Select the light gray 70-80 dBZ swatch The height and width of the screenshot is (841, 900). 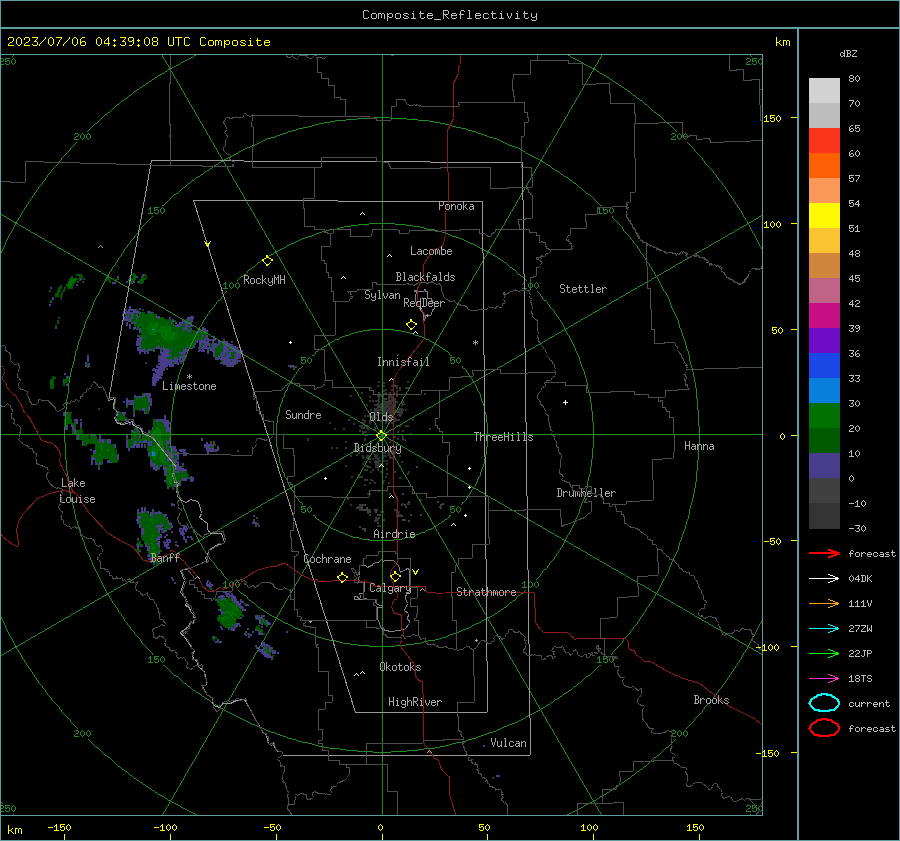(824, 91)
